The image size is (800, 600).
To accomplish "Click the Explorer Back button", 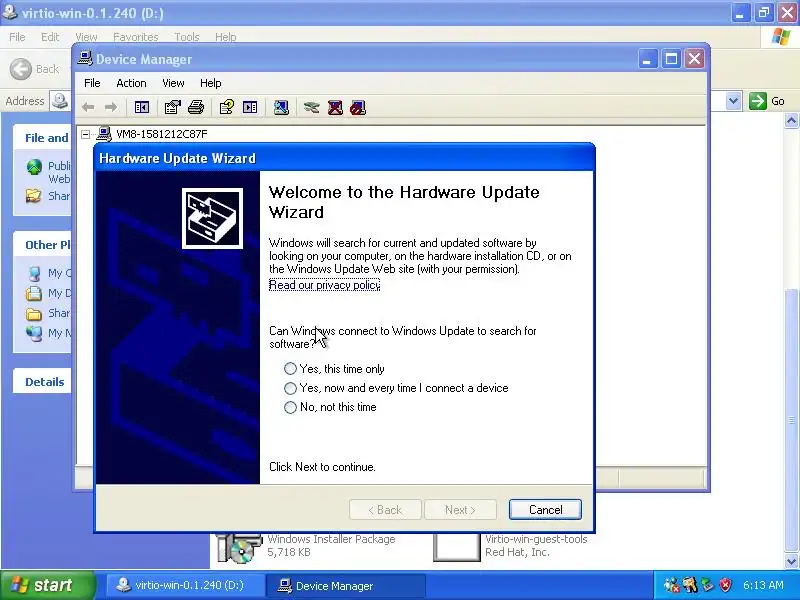I will tap(34, 69).
